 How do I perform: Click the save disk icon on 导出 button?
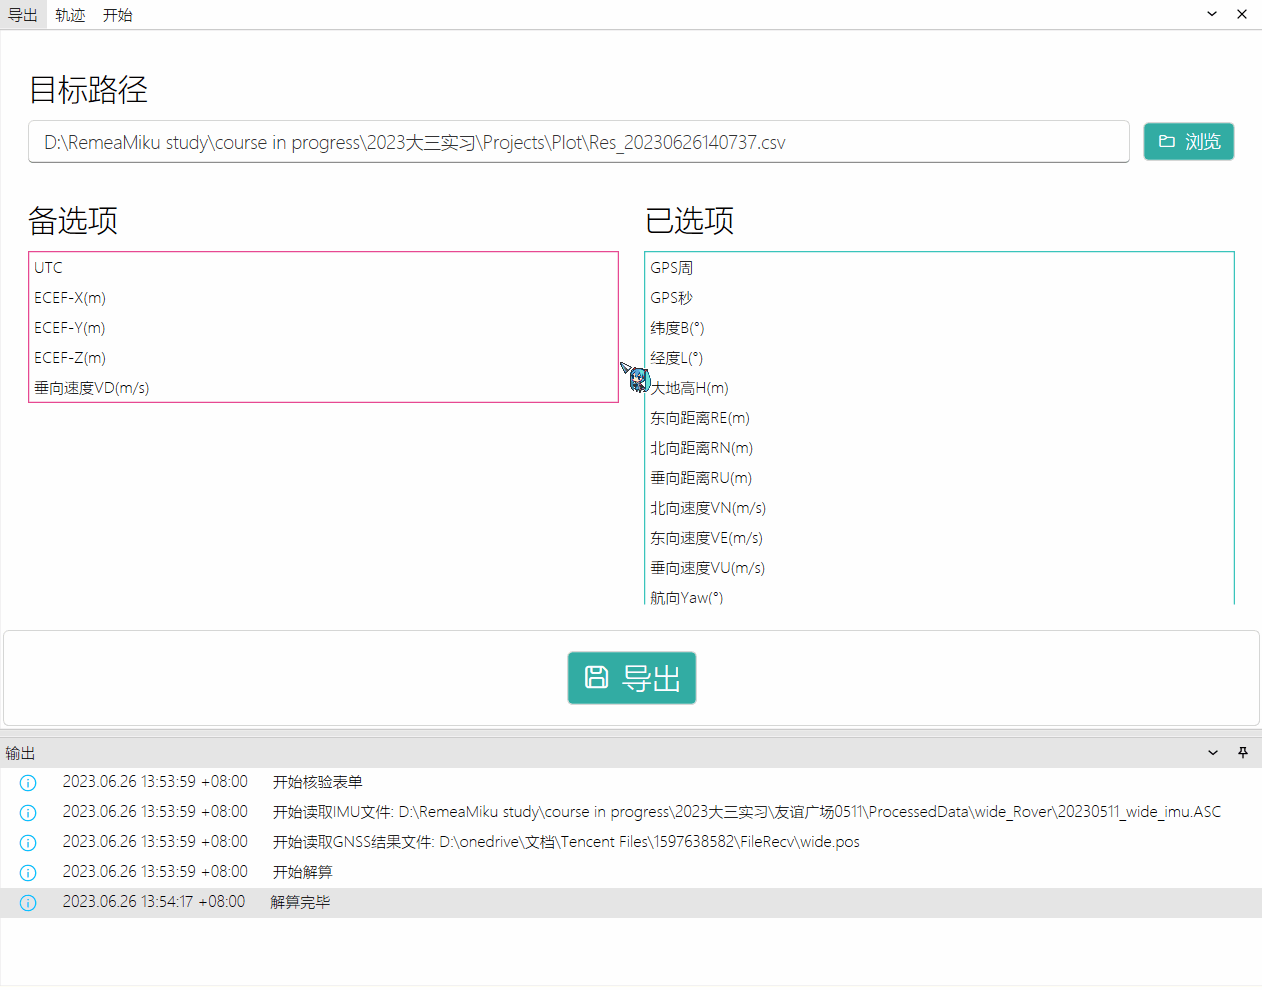click(596, 678)
